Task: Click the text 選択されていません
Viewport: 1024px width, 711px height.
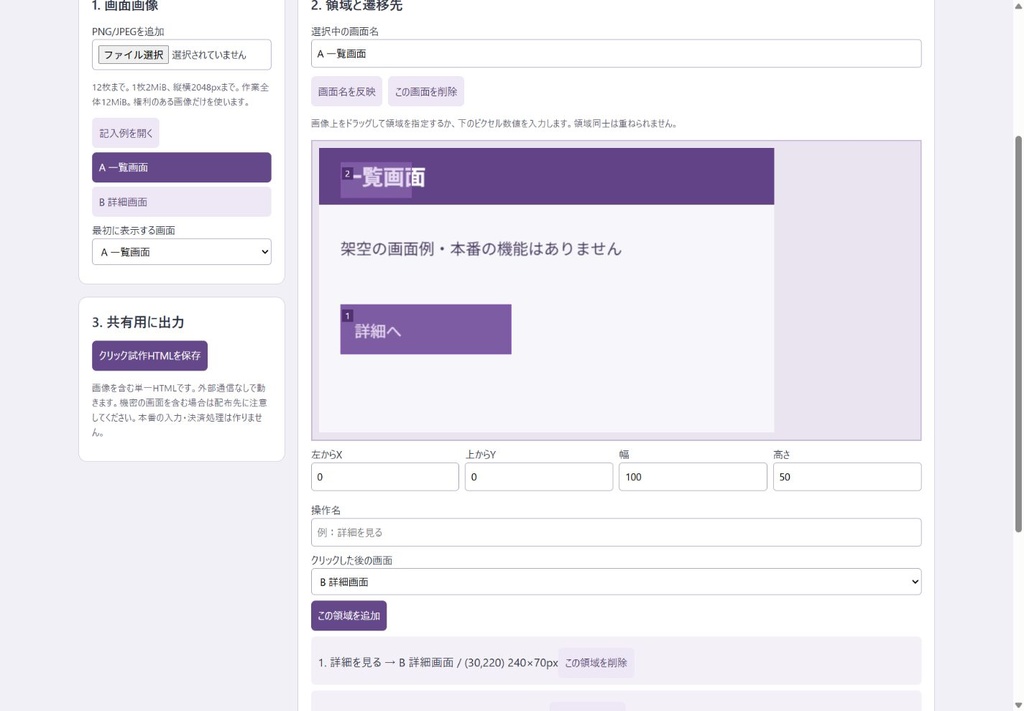Action: 209,55
